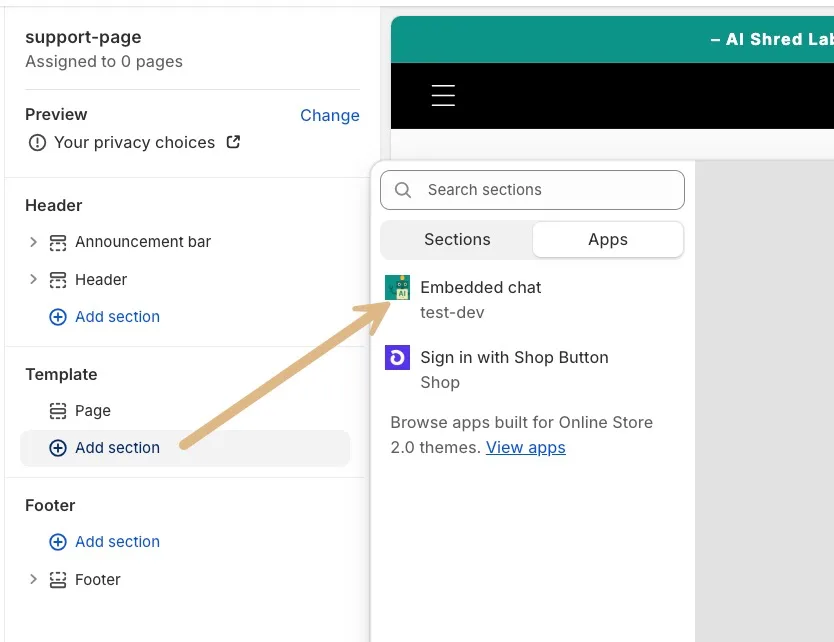Click the Embedded chat app robot icon
The width and height of the screenshot is (834, 642).
coord(397,288)
